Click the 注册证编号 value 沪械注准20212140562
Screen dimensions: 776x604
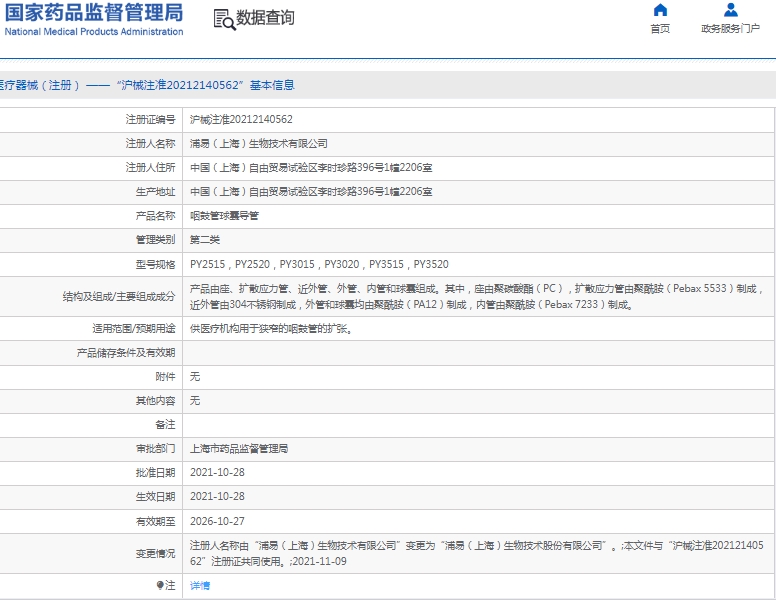(x=242, y=119)
